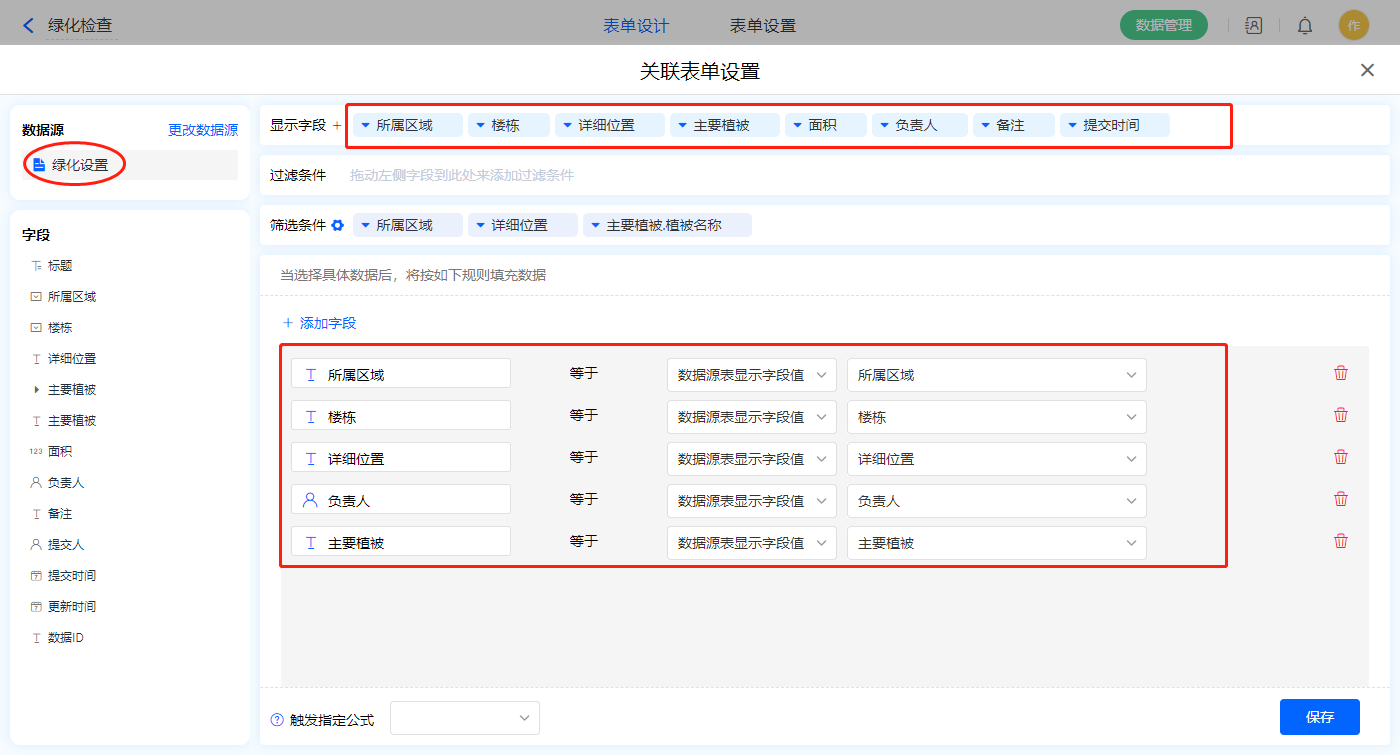The height and width of the screenshot is (755, 1400).
Task: Click the 保存 button
Action: click(x=1319, y=717)
